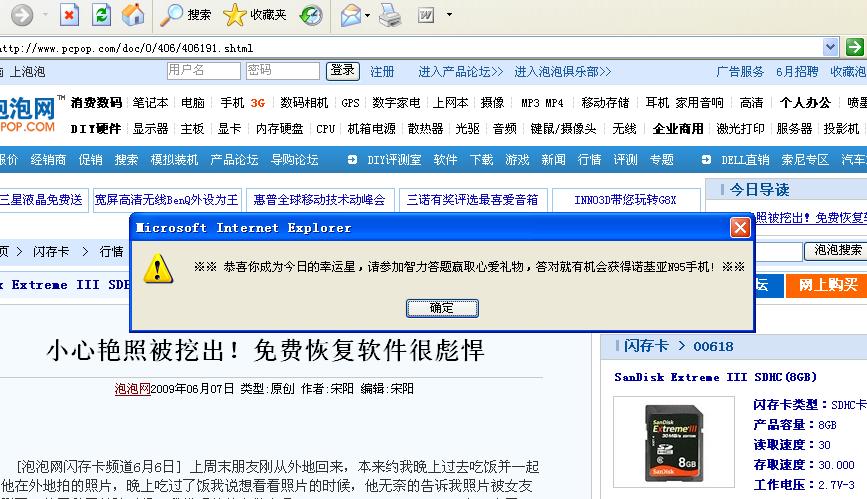Select 3G category link
This screenshot has height=499, width=867.
click(258, 103)
